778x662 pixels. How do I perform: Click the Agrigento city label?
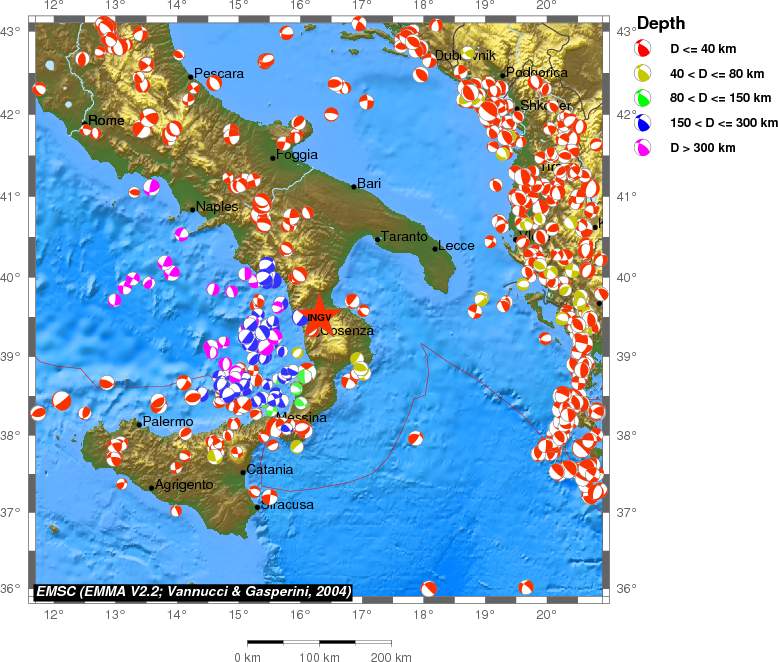click(x=184, y=485)
